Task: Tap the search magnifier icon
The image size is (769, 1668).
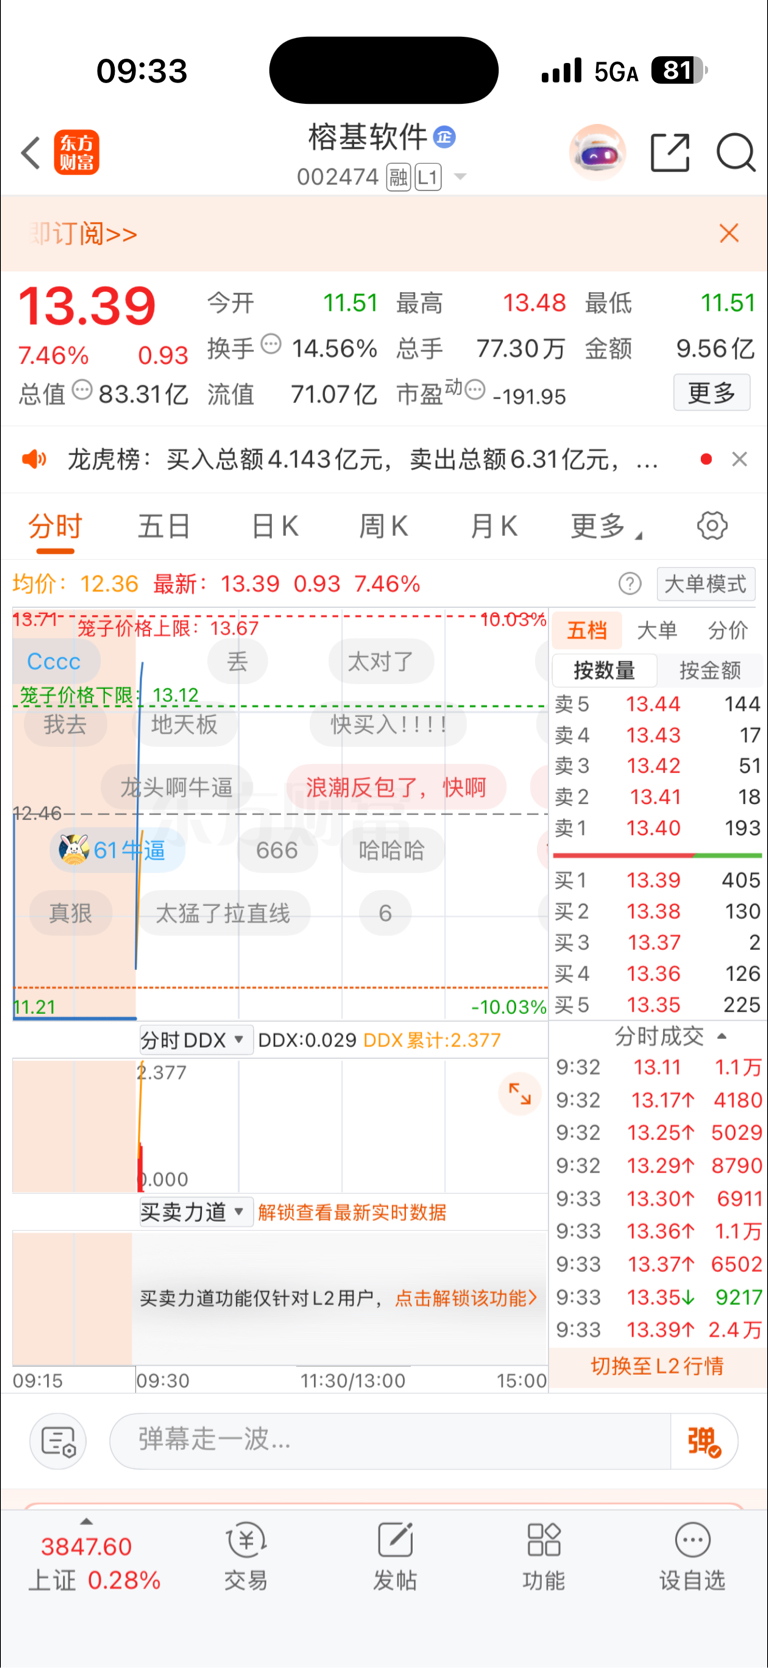Action: pyautogui.click(x=736, y=153)
